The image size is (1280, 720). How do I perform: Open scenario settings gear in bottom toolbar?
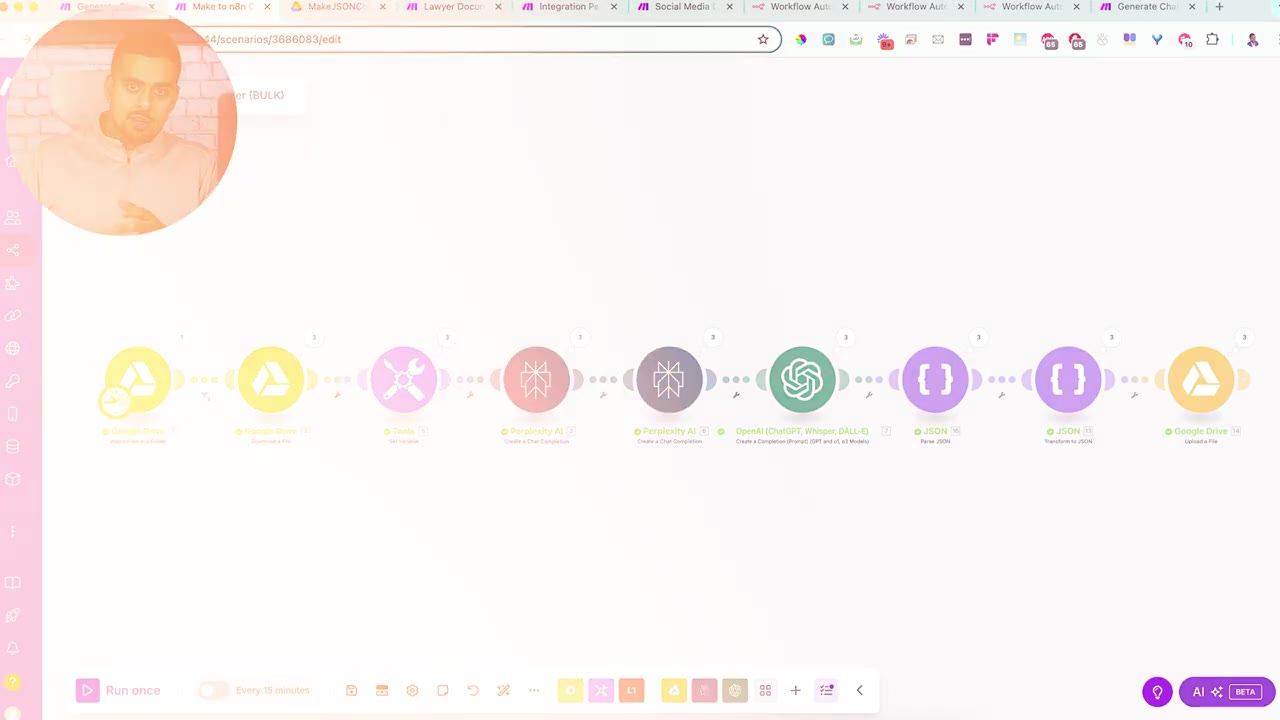point(412,690)
